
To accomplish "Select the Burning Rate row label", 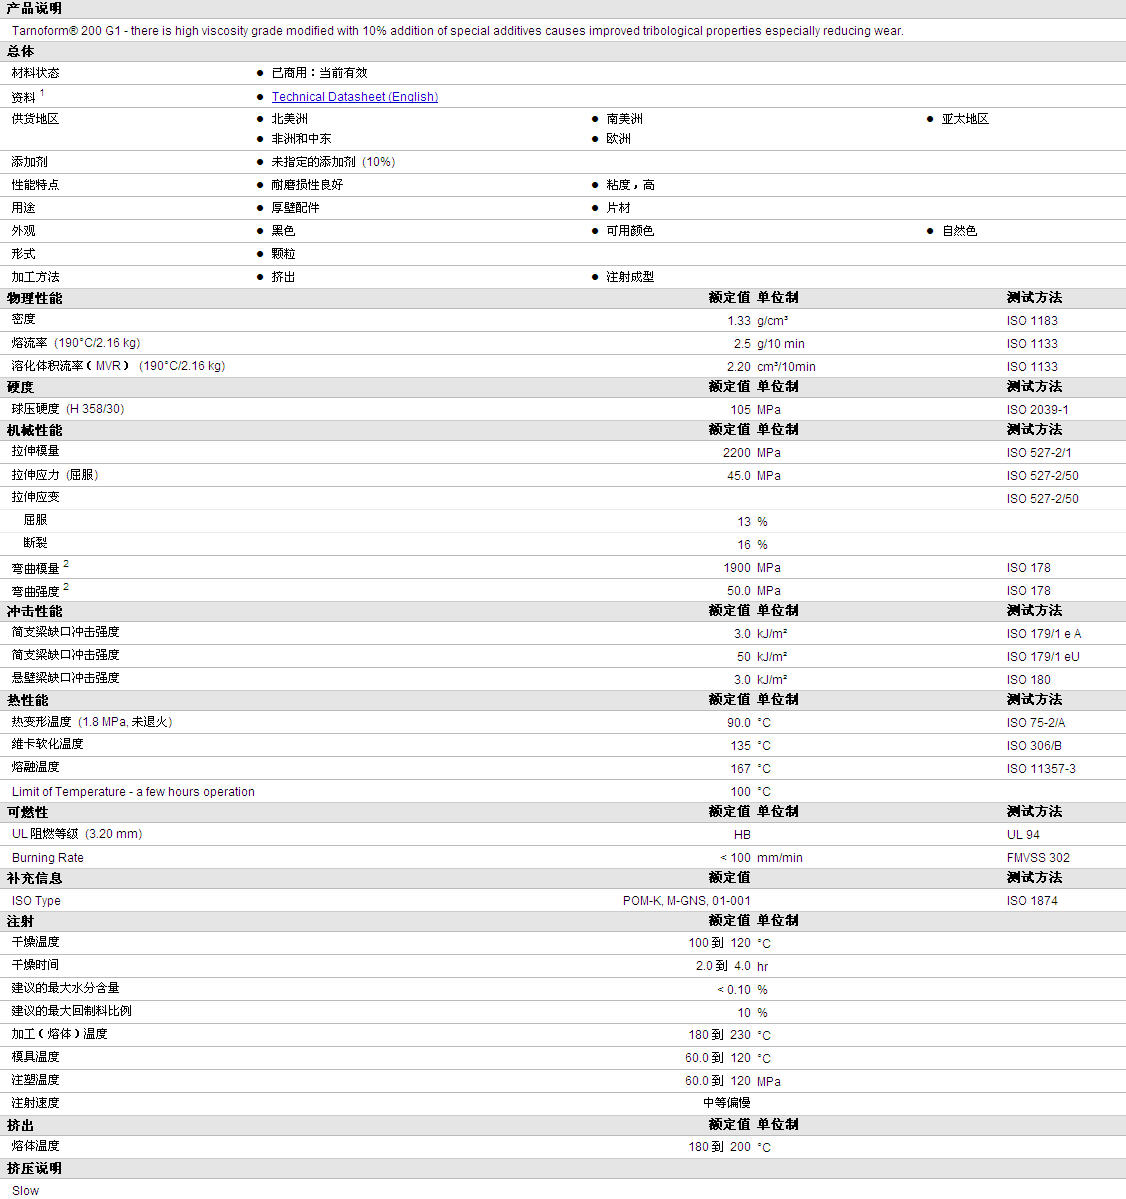I will tap(47, 857).
